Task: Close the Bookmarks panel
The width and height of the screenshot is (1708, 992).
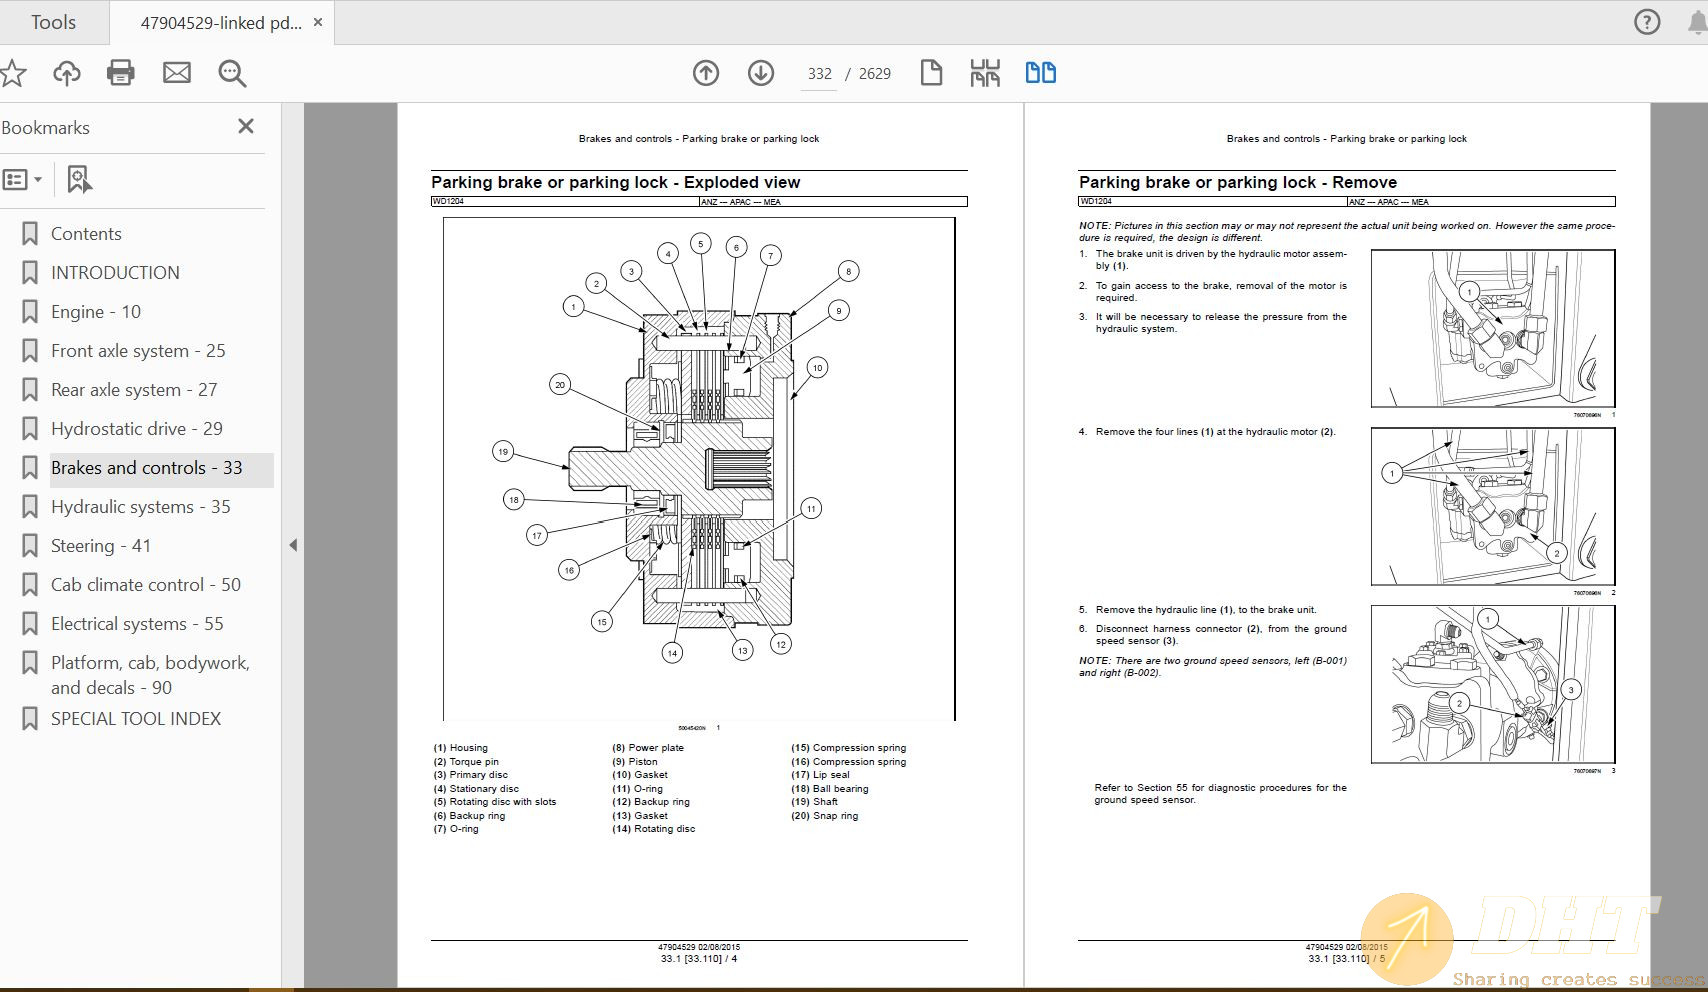Action: (246, 126)
